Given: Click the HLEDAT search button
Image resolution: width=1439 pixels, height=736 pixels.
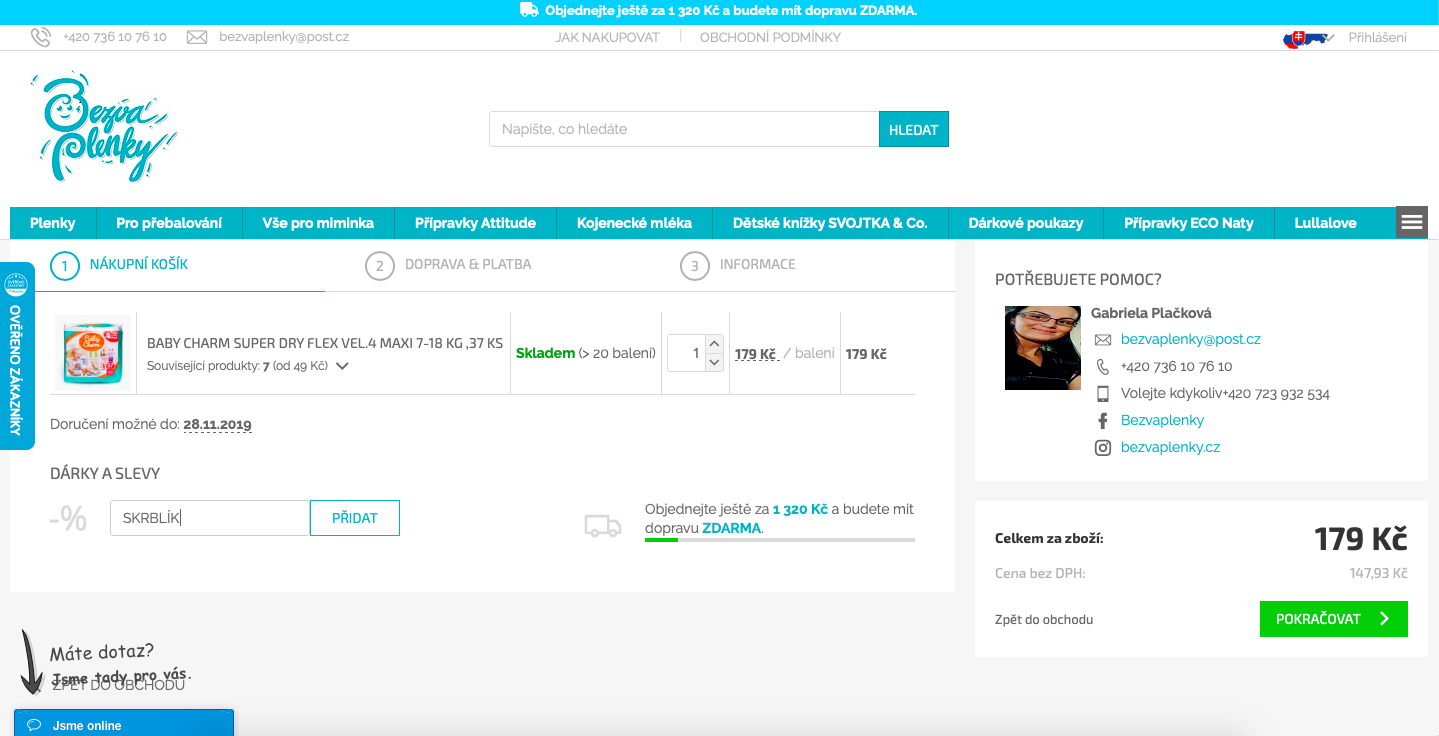Looking at the screenshot, I should click(914, 129).
